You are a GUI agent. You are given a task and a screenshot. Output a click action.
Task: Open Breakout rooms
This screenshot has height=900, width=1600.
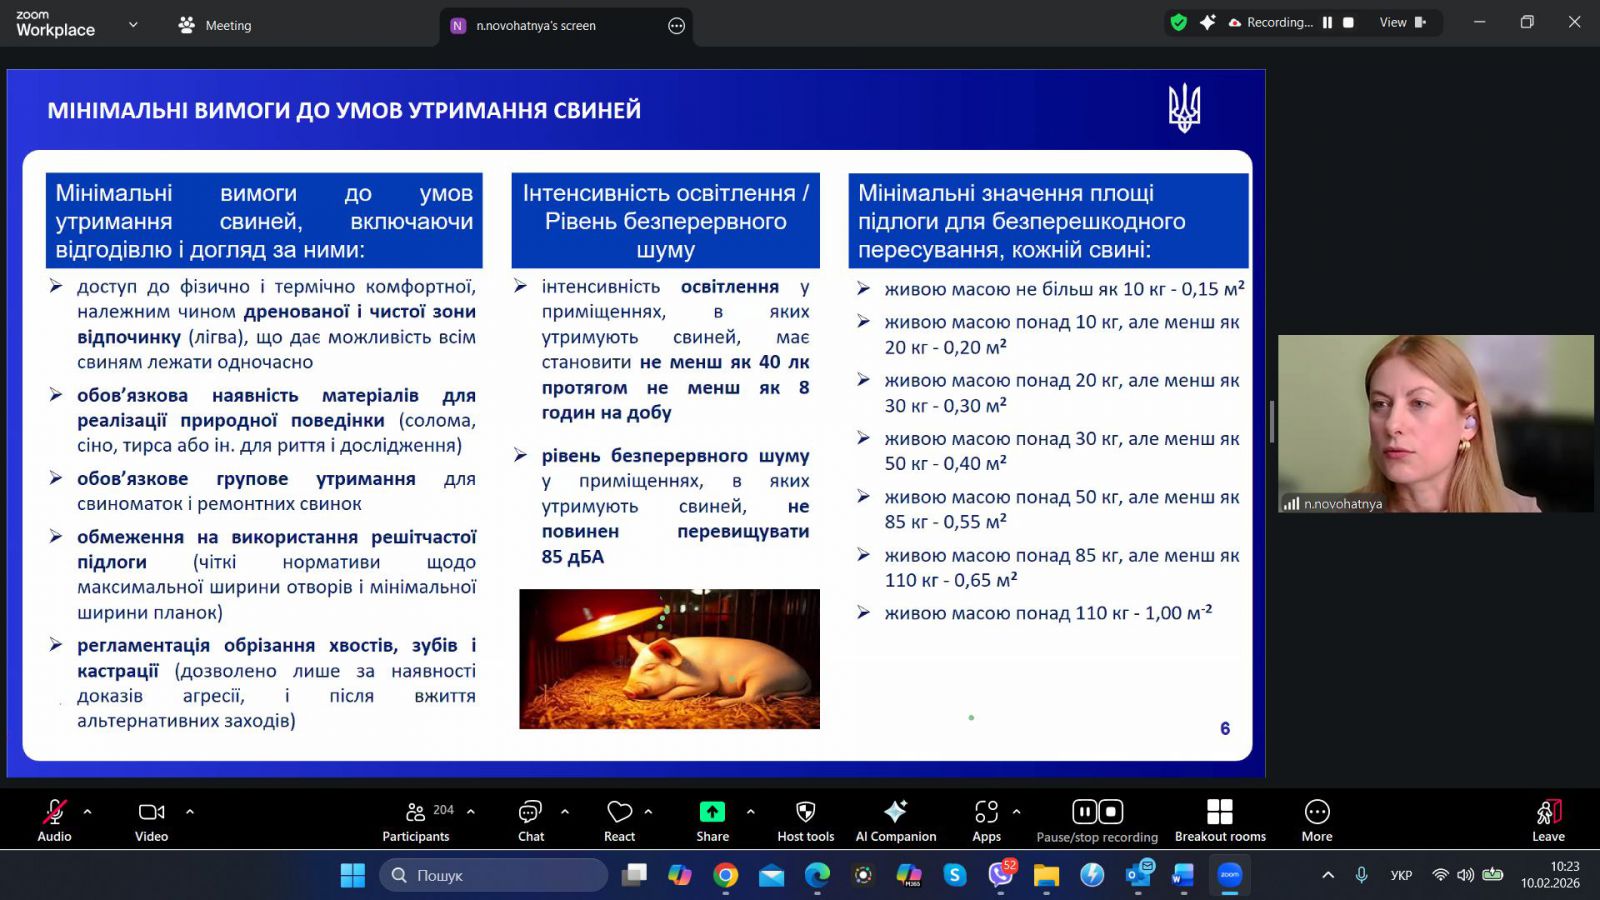pyautogui.click(x=1219, y=819)
